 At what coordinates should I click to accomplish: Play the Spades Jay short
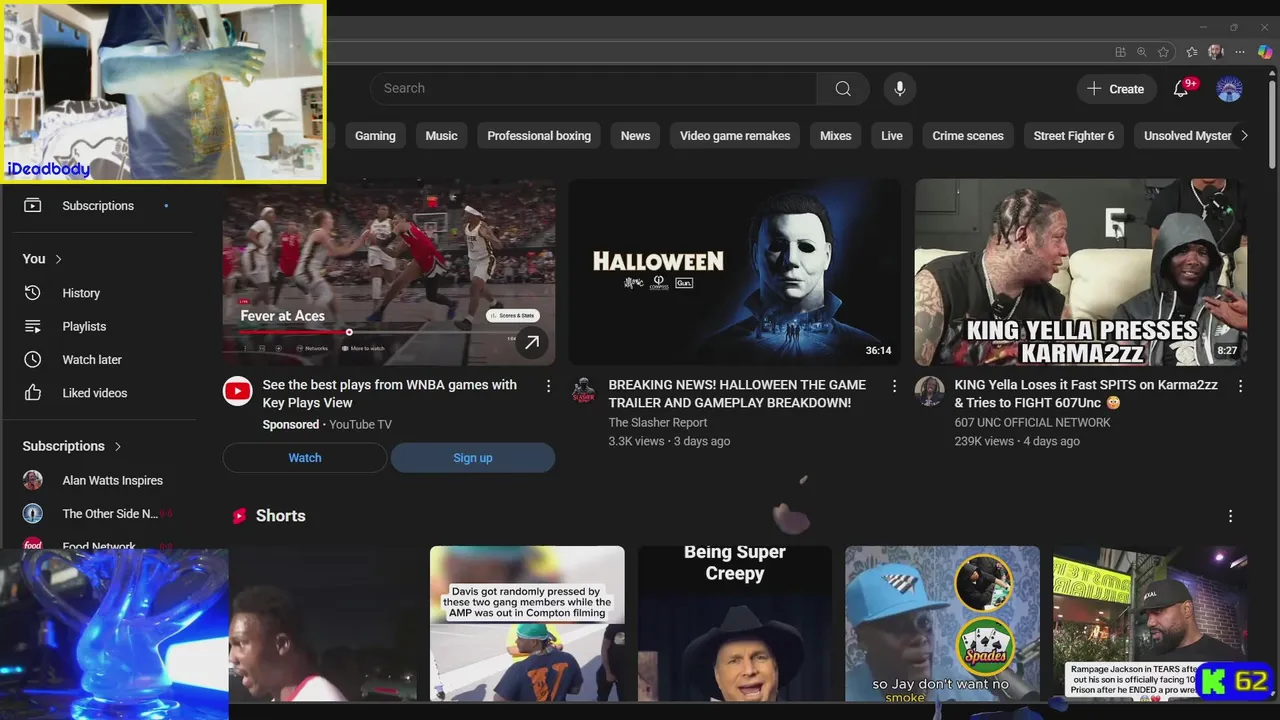[942, 623]
